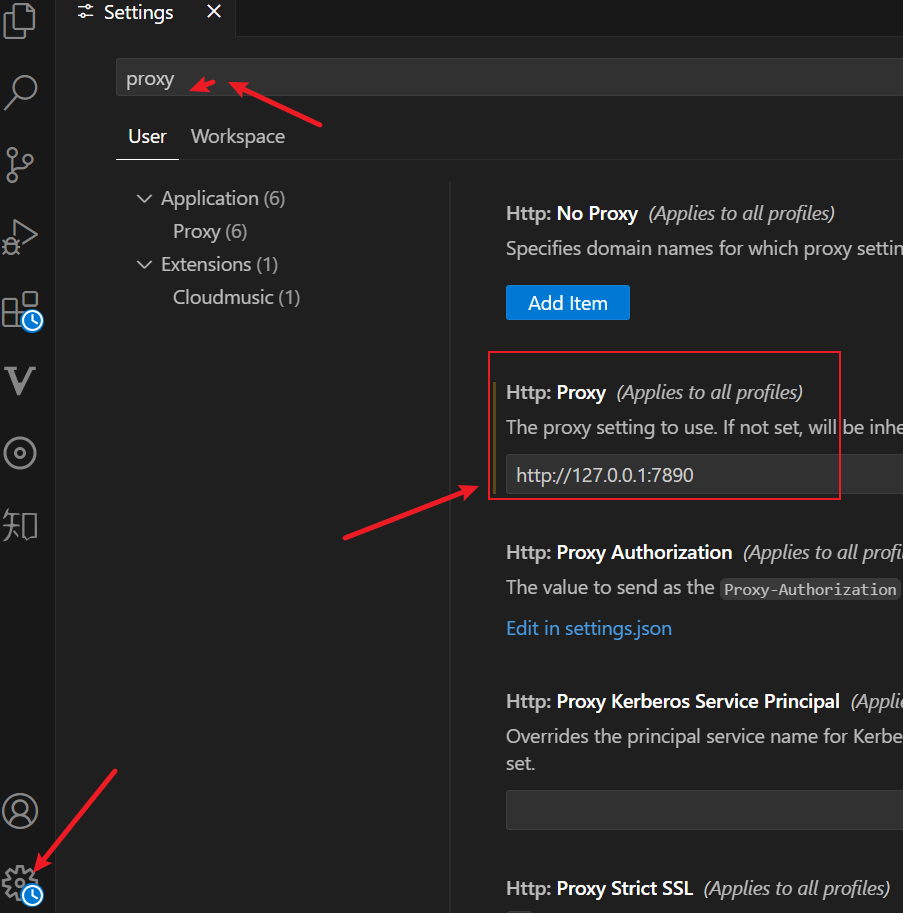Open the Cloudmusic circular icon panel
Viewport: 903px width, 913px height.
coord(21,453)
